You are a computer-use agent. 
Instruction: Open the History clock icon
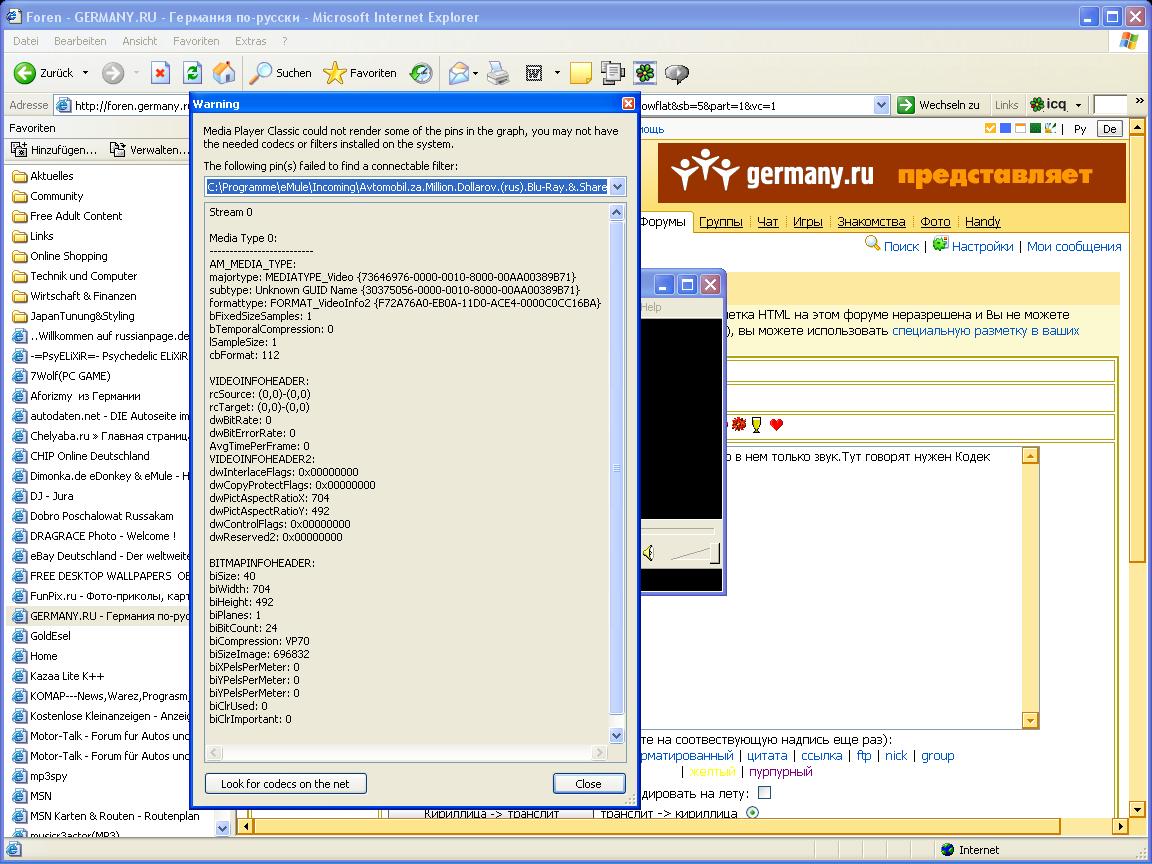(421, 73)
